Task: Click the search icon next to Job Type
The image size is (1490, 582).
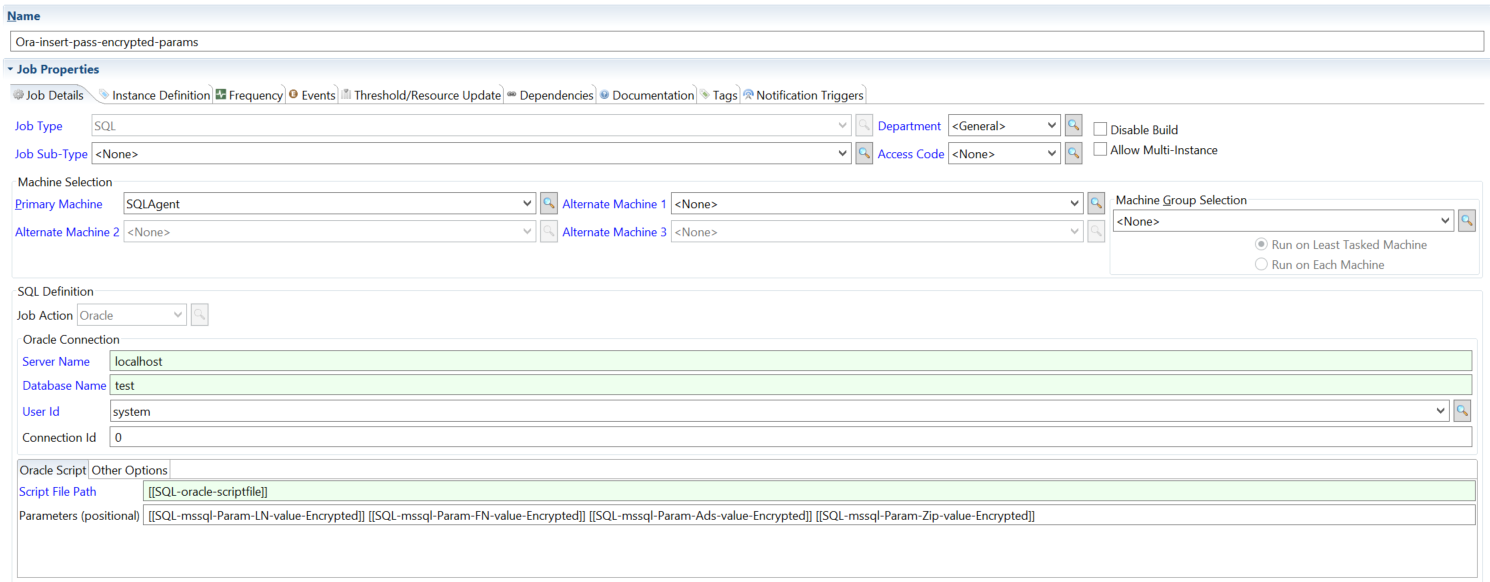Action: [864, 126]
